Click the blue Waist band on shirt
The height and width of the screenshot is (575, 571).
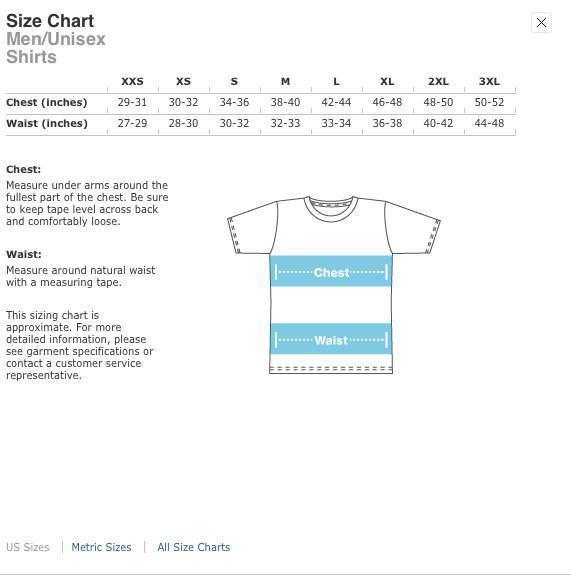[331, 339]
